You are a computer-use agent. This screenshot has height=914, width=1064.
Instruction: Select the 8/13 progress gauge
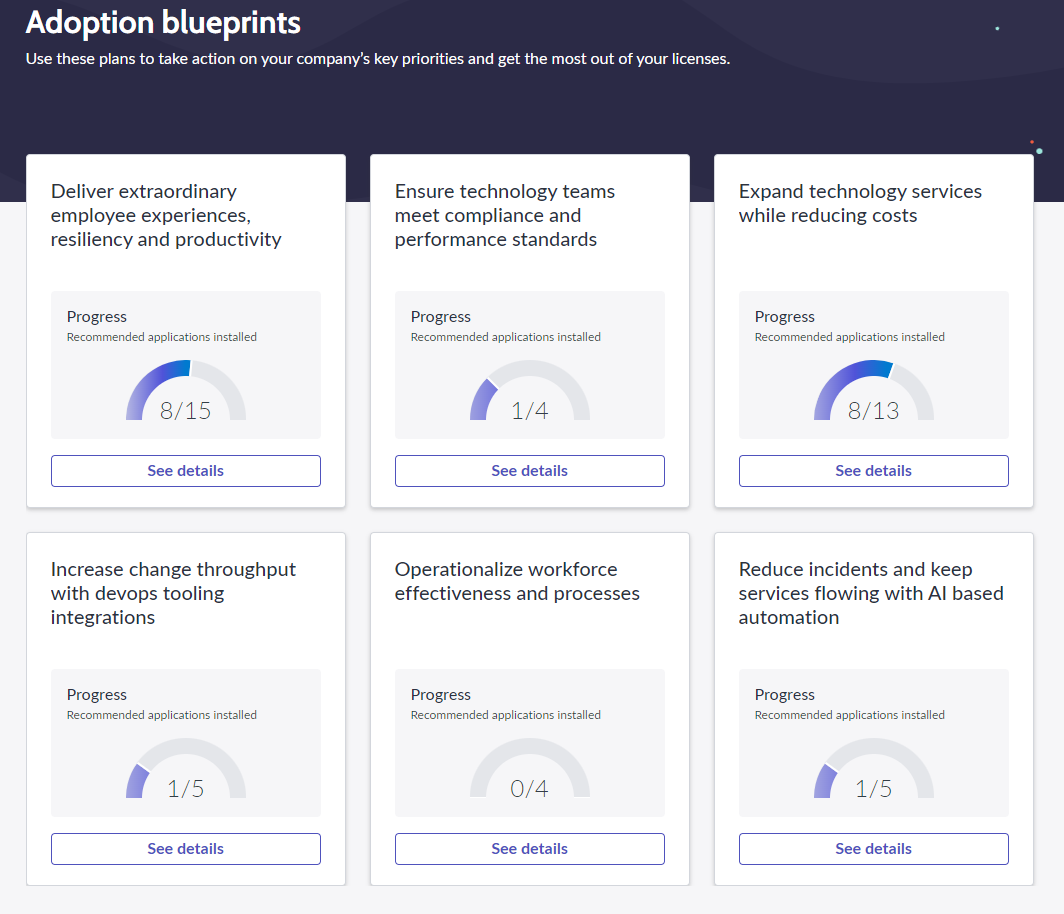pyautogui.click(x=874, y=393)
